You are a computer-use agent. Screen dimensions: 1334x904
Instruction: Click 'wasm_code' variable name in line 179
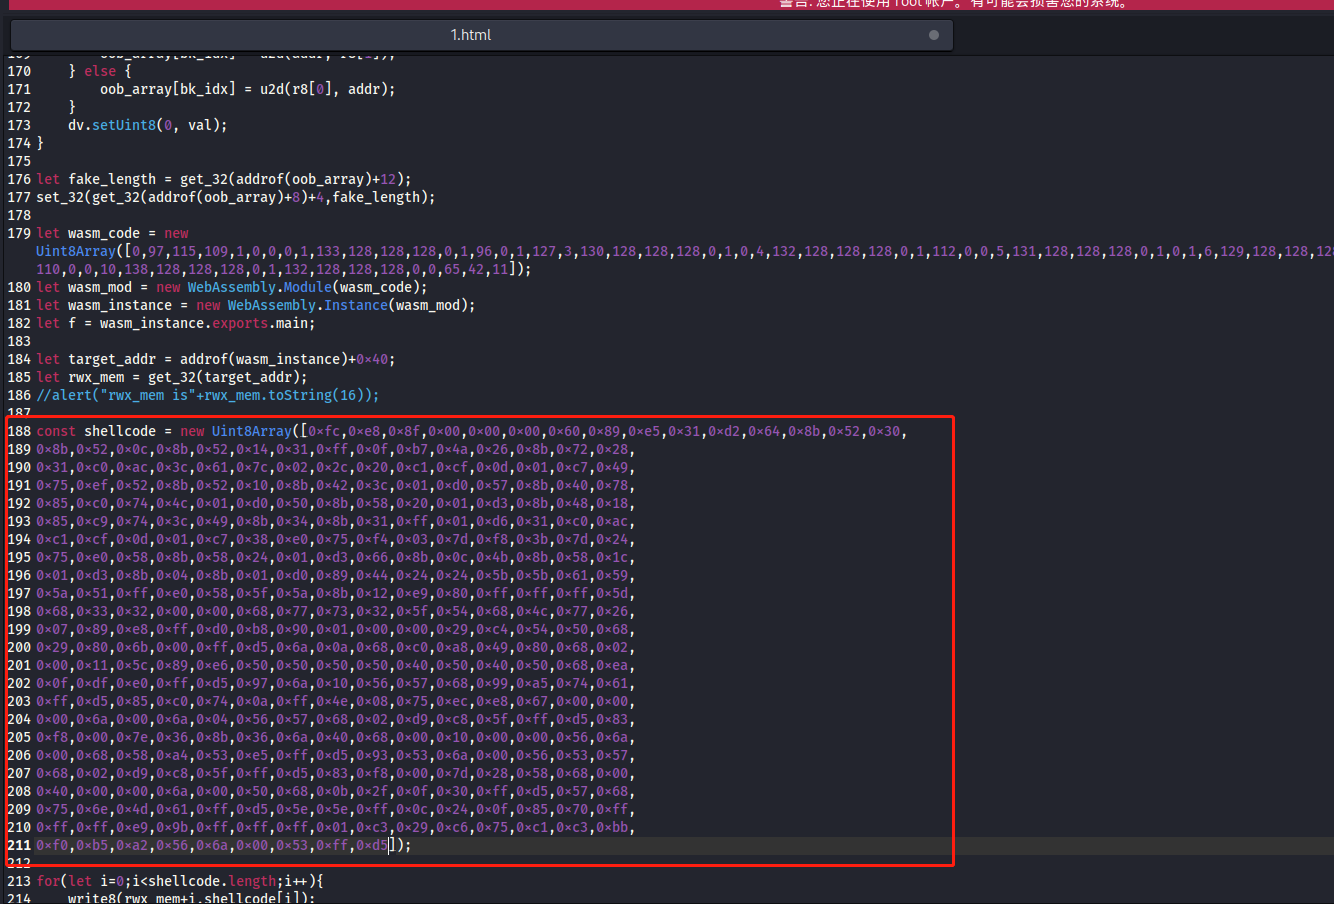coord(104,233)
